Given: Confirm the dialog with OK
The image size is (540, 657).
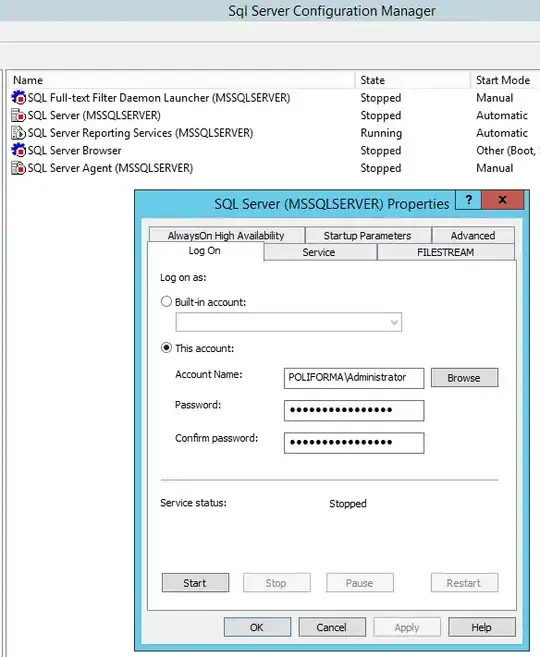Looking at the screenshot, I should point(257,627).
